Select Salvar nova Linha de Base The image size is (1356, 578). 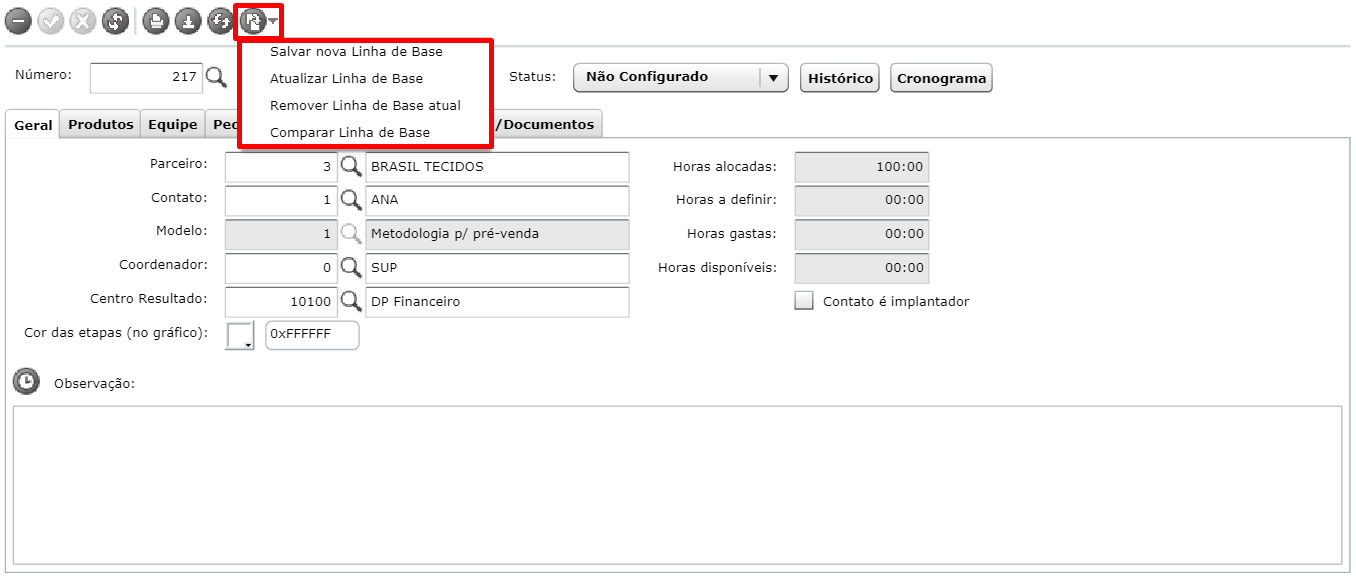pos(356,51)
